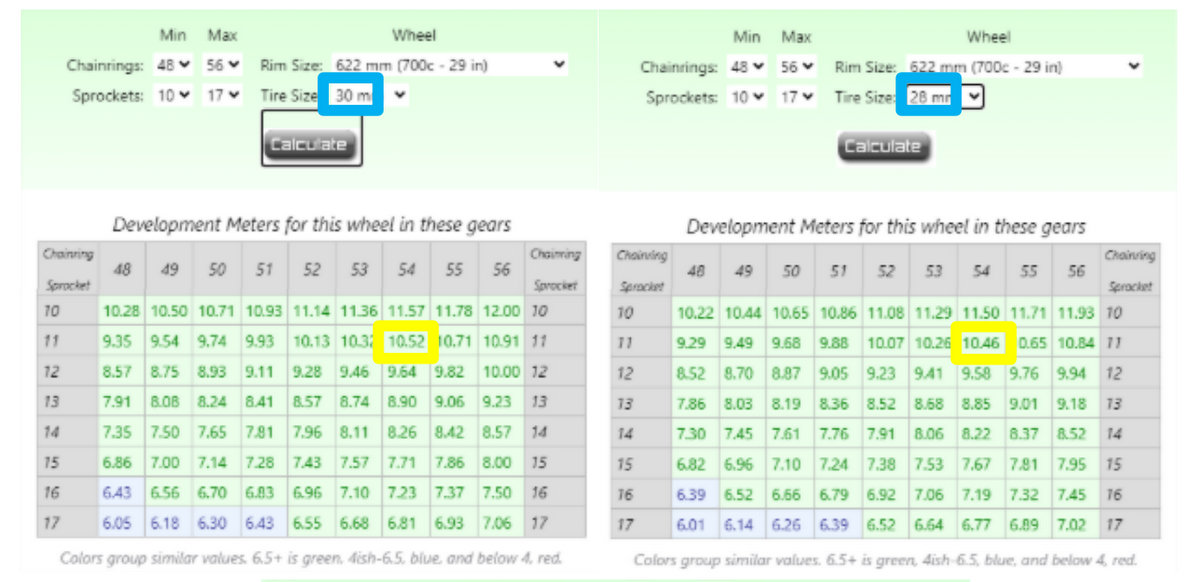
Task: Click the 12.00 cell in the left table
Action: coord(502,311)
